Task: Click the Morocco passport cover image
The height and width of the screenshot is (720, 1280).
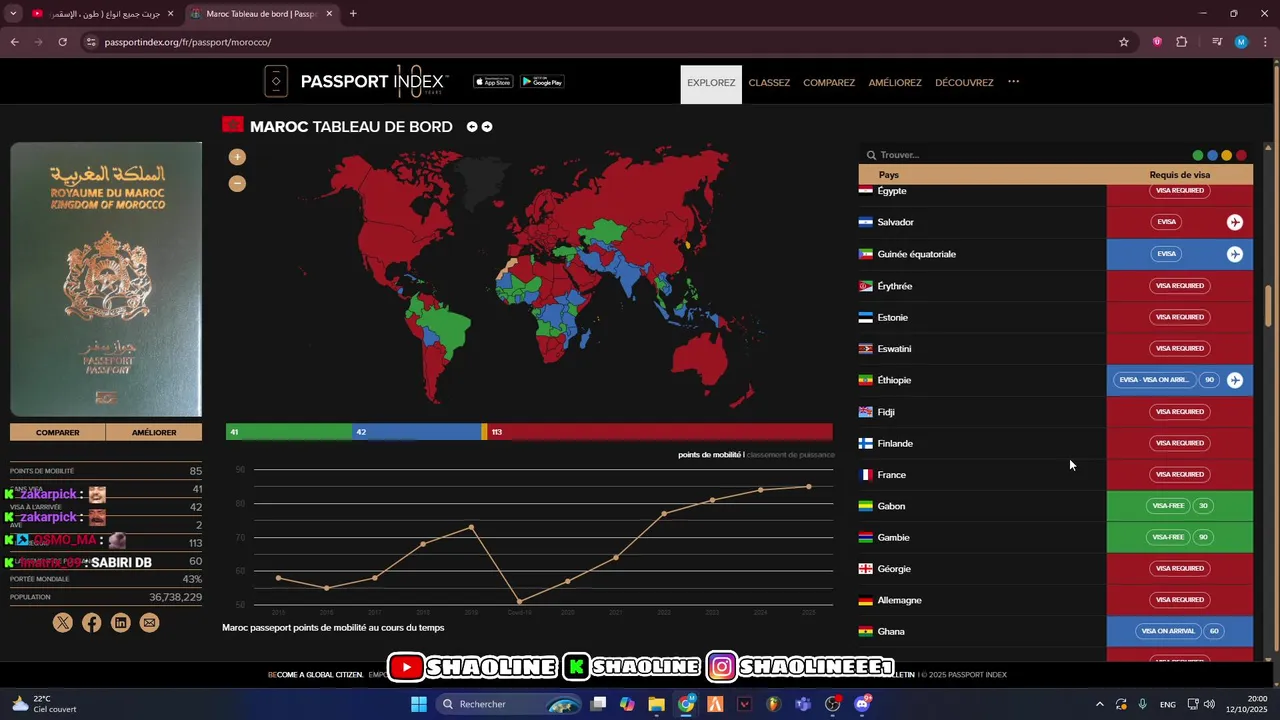Action: [x=106, y=279]
